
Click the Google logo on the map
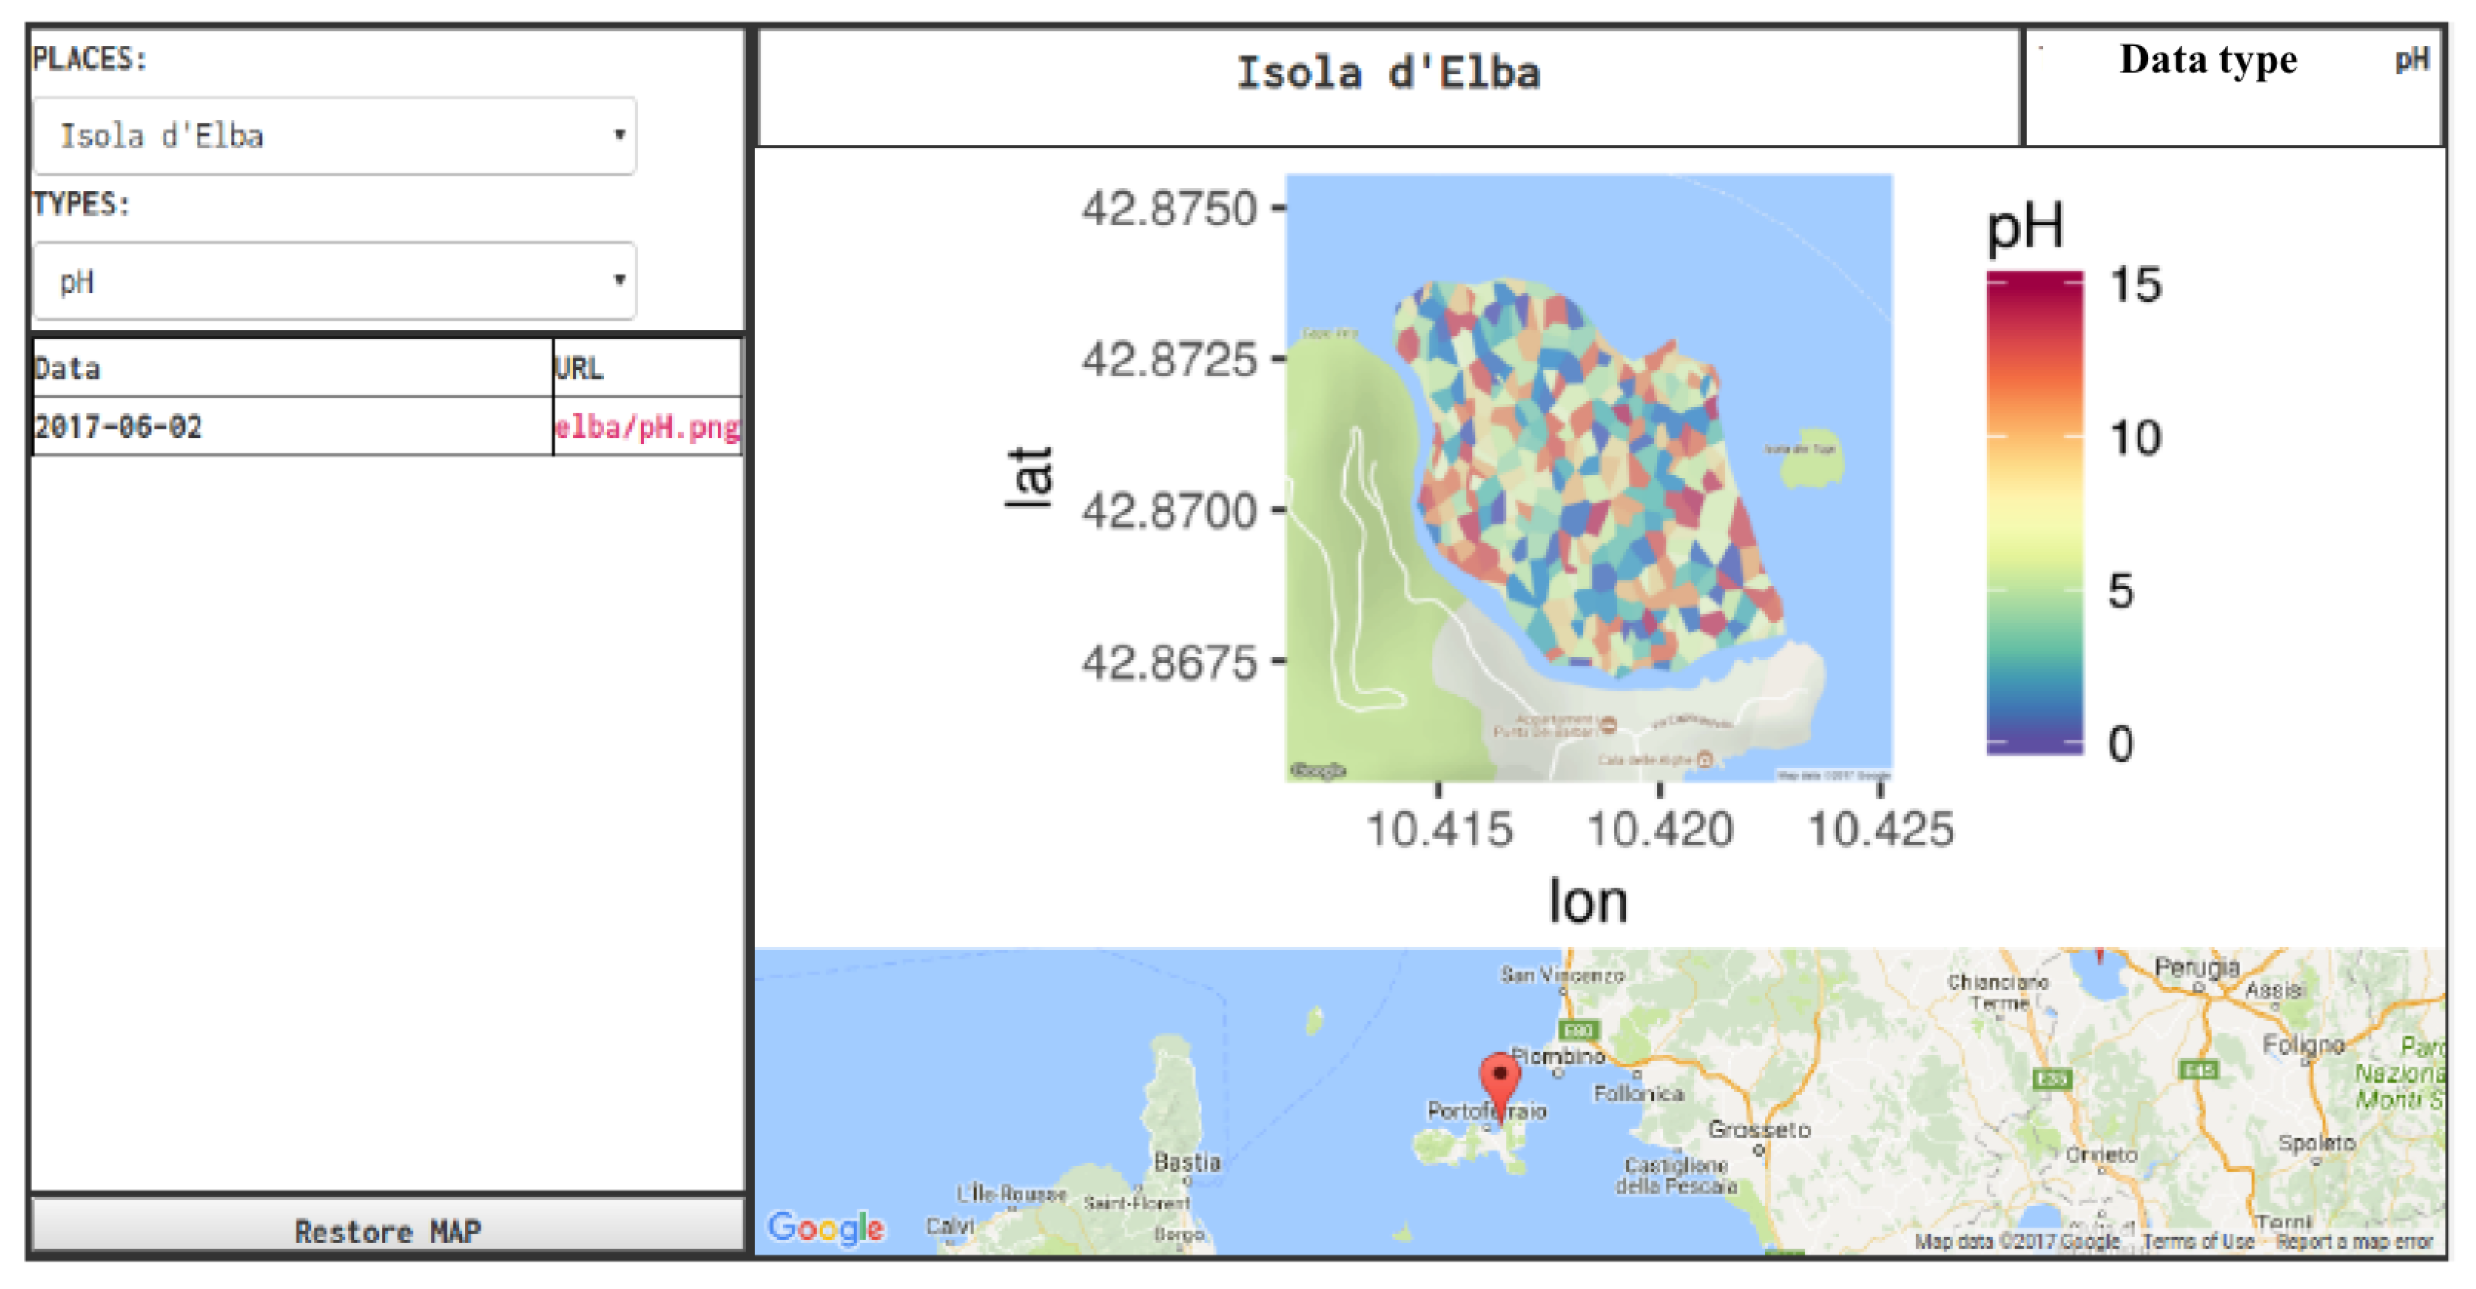point(826,1227)
